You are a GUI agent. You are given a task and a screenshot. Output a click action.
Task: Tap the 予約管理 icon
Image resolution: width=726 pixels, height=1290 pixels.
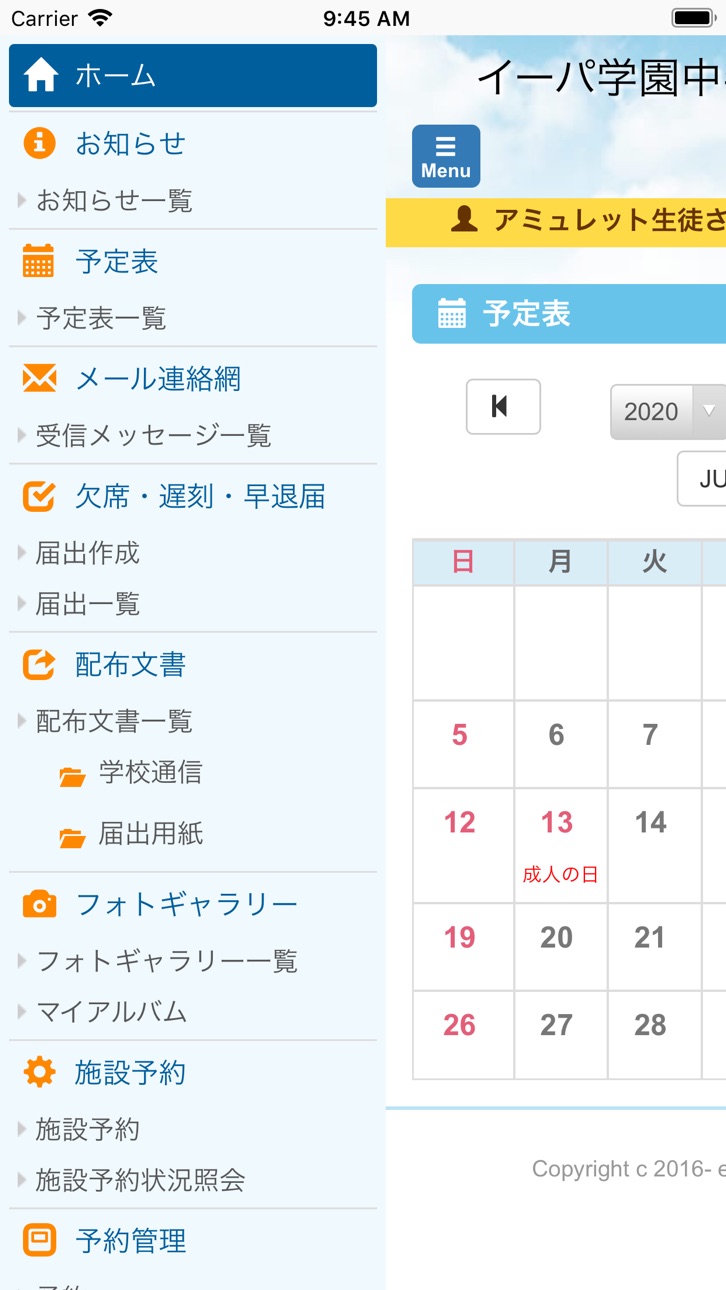click(x=39, y=1240)
